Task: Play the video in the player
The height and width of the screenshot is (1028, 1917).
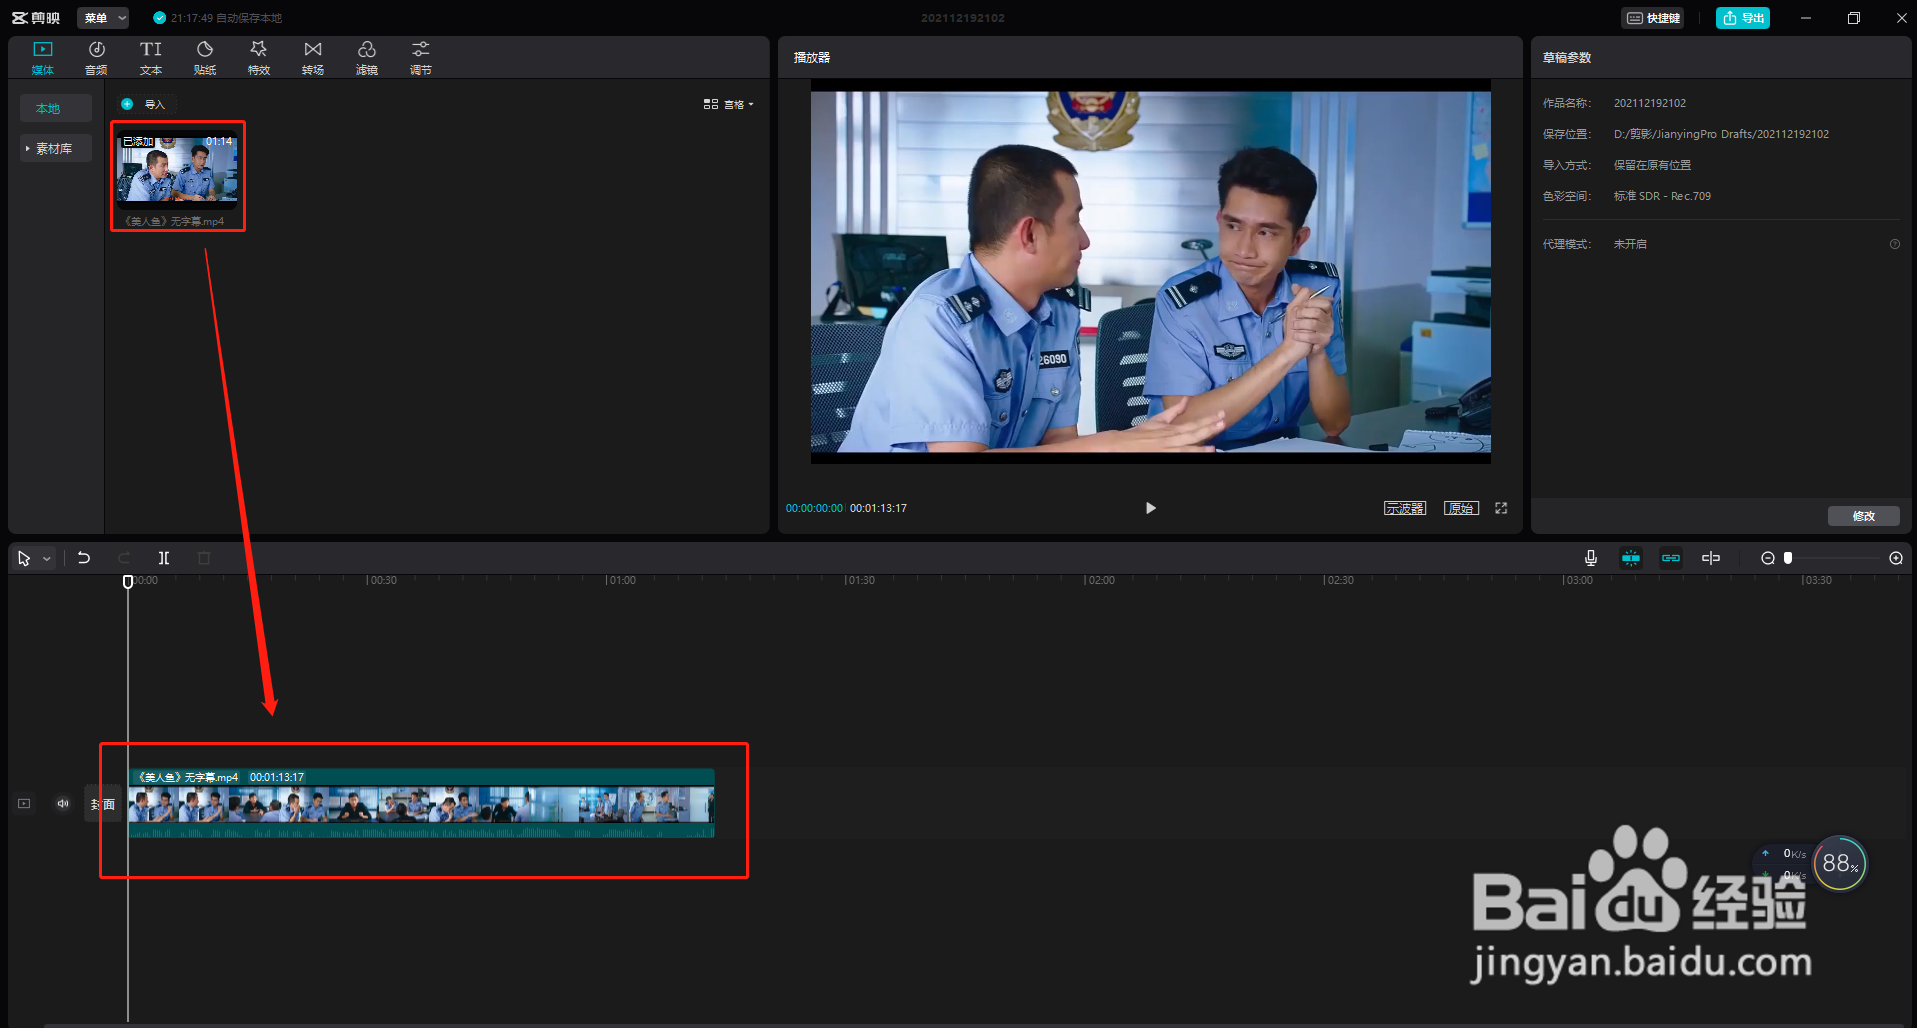Action: coord(1150,508)
